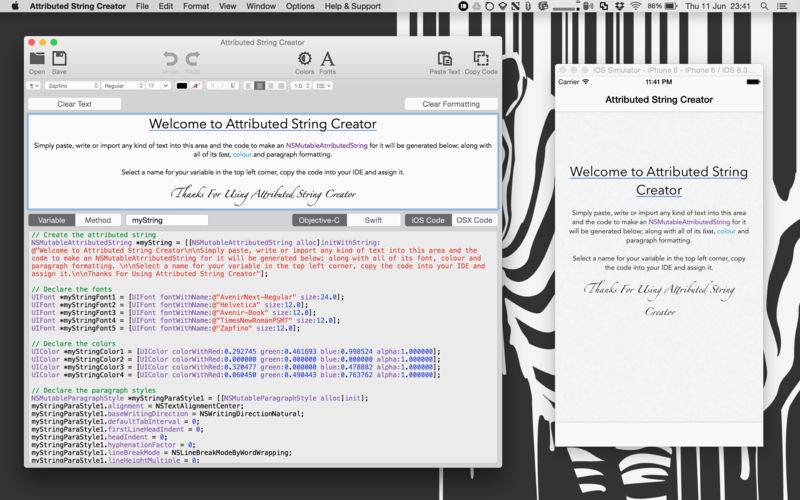
Task: Open the paragraph style dropdown in the format bar
Action: point(34,86)
